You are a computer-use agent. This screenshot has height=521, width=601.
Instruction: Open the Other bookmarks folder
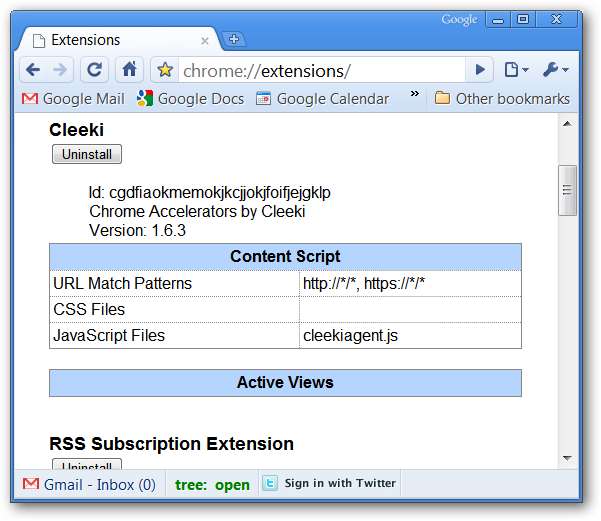(x=502, y=99)
